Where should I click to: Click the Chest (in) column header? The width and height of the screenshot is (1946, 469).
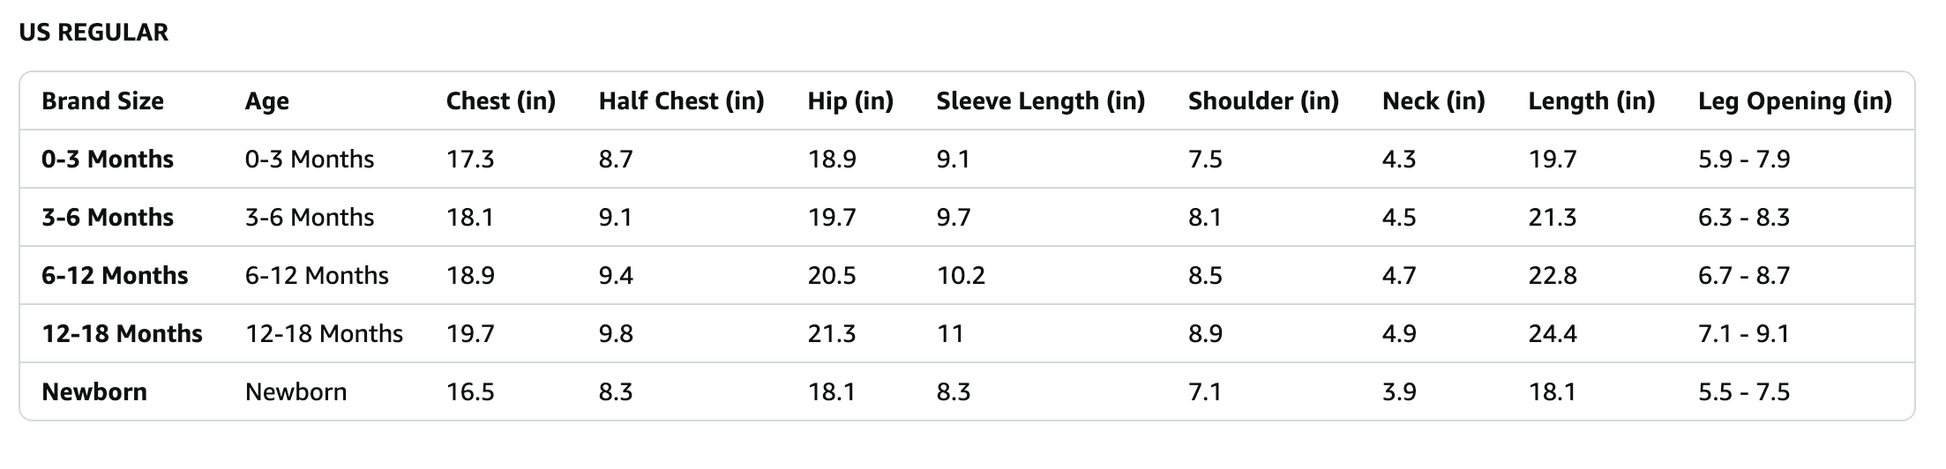coord(501,101)
